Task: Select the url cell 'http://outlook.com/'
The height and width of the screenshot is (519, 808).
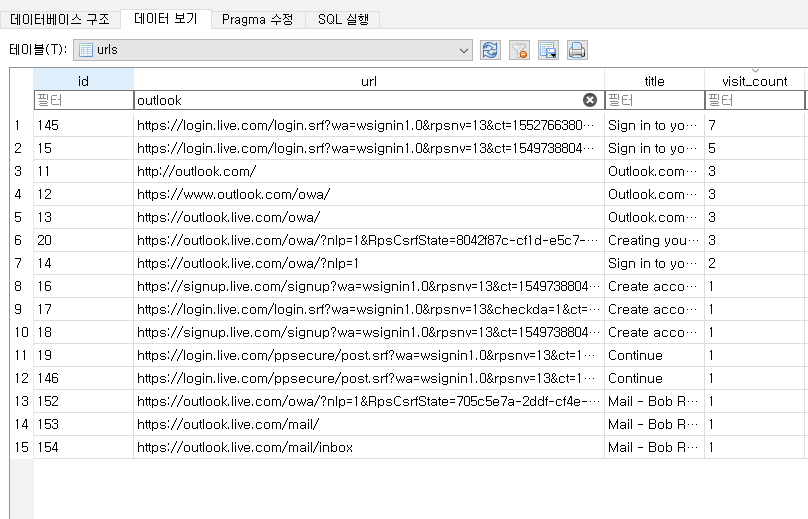Action: tap(369, 171)
